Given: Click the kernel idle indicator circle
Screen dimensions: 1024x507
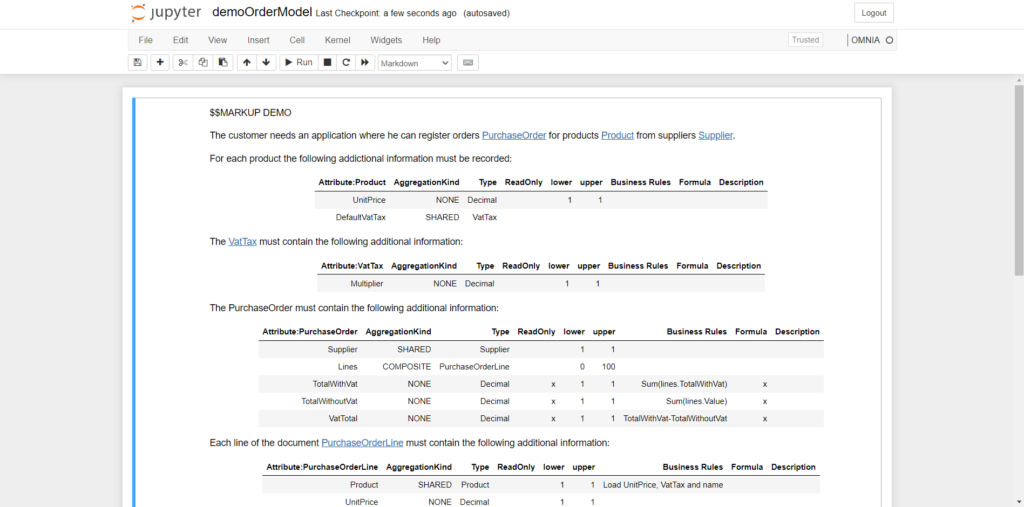Looking at the screenshot, I should 889,41.
